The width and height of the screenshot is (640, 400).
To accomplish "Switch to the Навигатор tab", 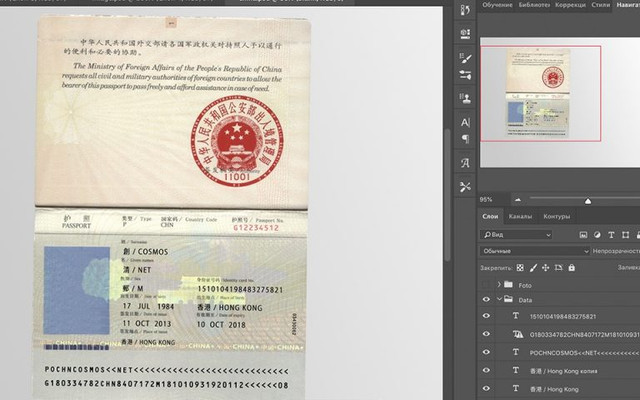I will [628, 5].
